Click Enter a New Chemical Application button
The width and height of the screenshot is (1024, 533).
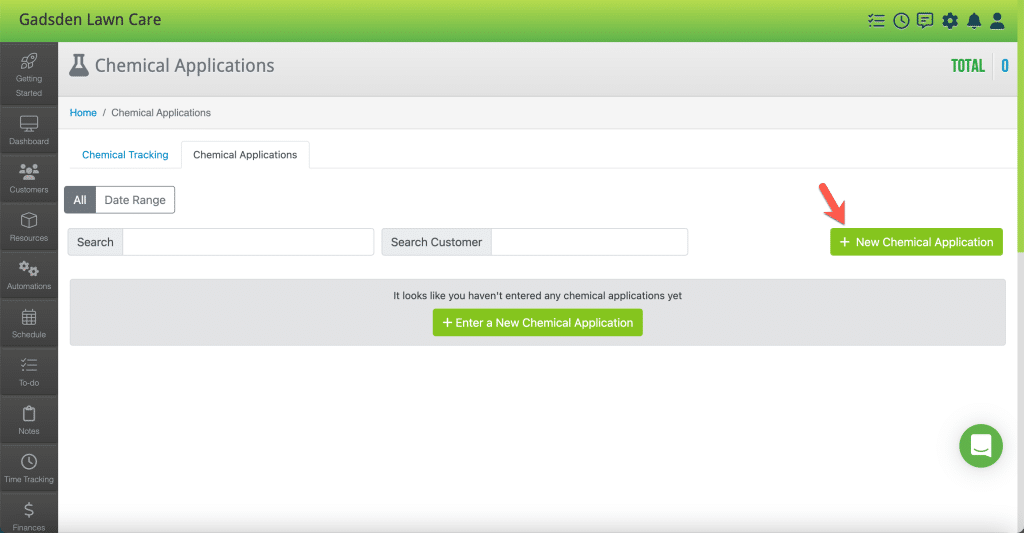pyautogui.click(x=537, y=323)
